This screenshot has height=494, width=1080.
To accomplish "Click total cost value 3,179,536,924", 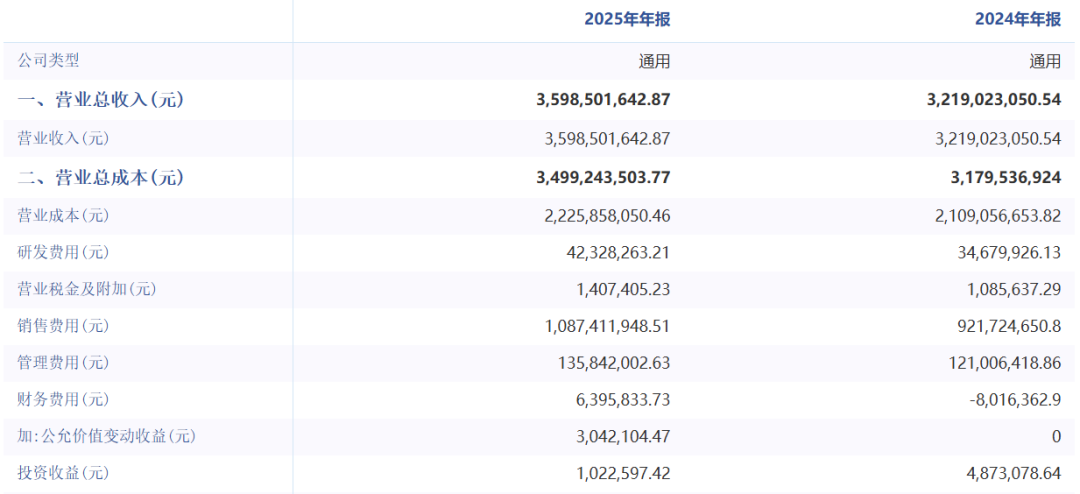I will point(1004,178).
